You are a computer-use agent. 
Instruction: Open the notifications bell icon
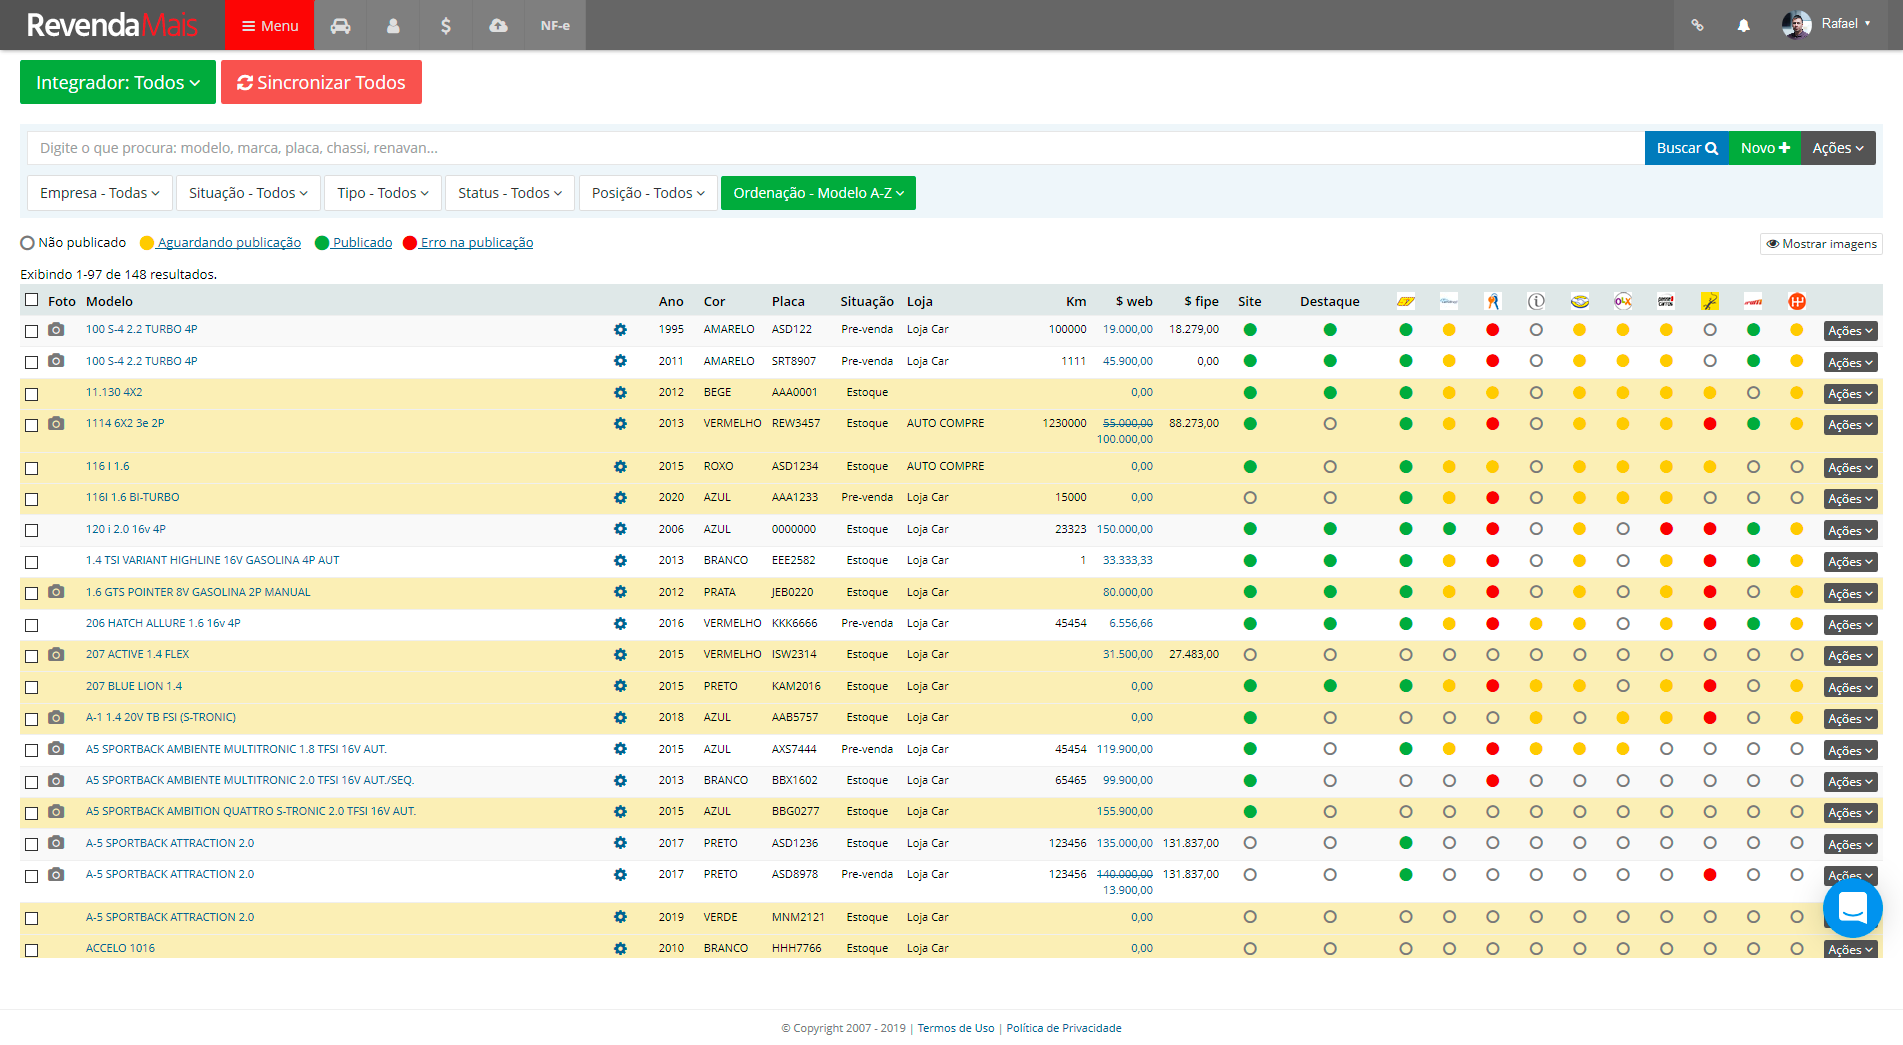(1743, 25)
